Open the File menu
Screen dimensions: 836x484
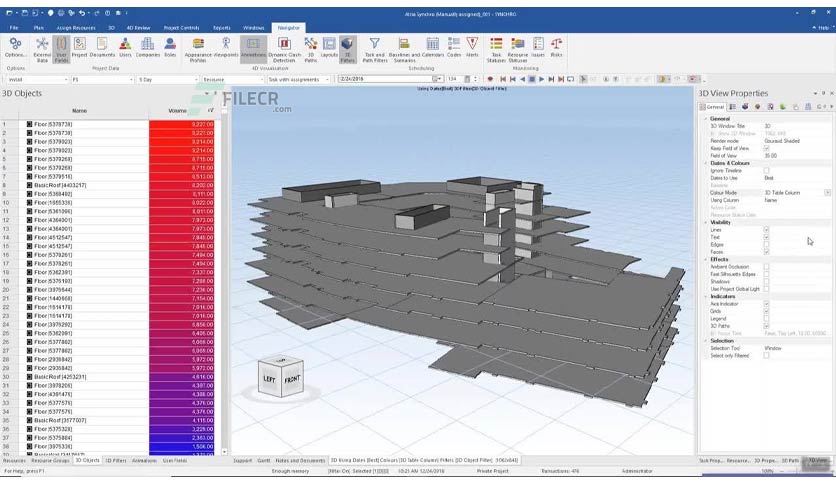coord(14,28)
